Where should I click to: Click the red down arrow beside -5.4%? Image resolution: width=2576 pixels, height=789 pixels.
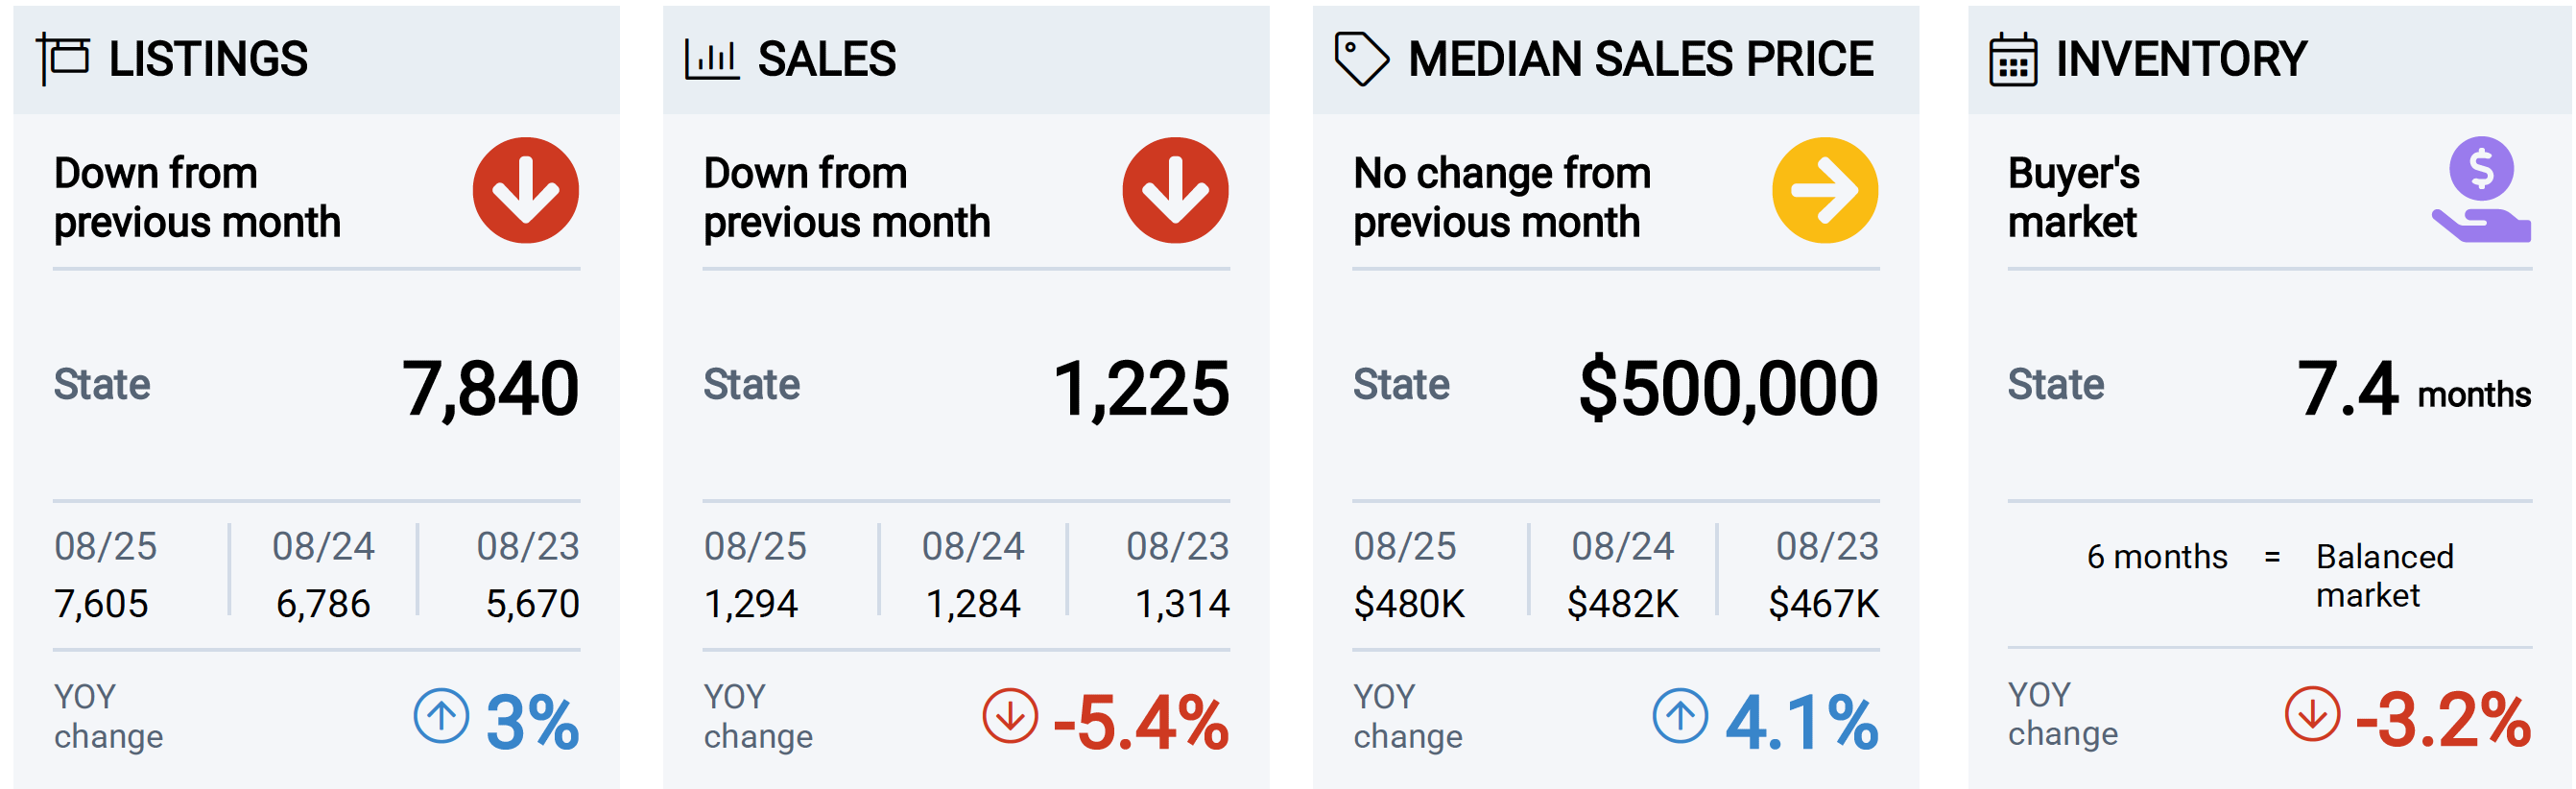click(1010, 716)
